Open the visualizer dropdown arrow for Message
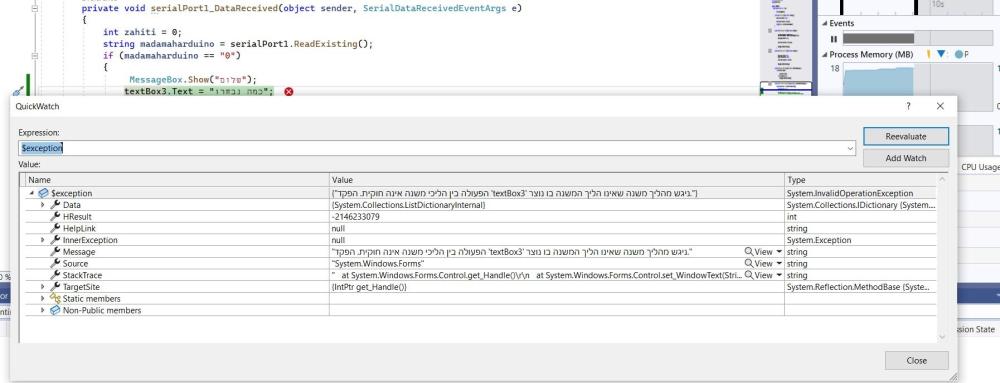The height and width of the screenshot is (383, 1000). [779, 252]
